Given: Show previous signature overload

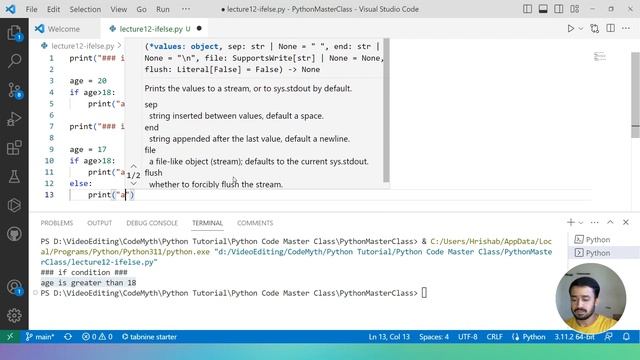Looking at the screenshot, I should [133, 166].
